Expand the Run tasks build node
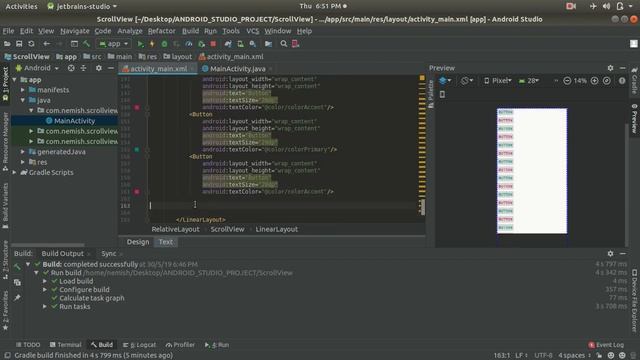The height and width of the screenshot is (360, 640). [x=45, y=306]
